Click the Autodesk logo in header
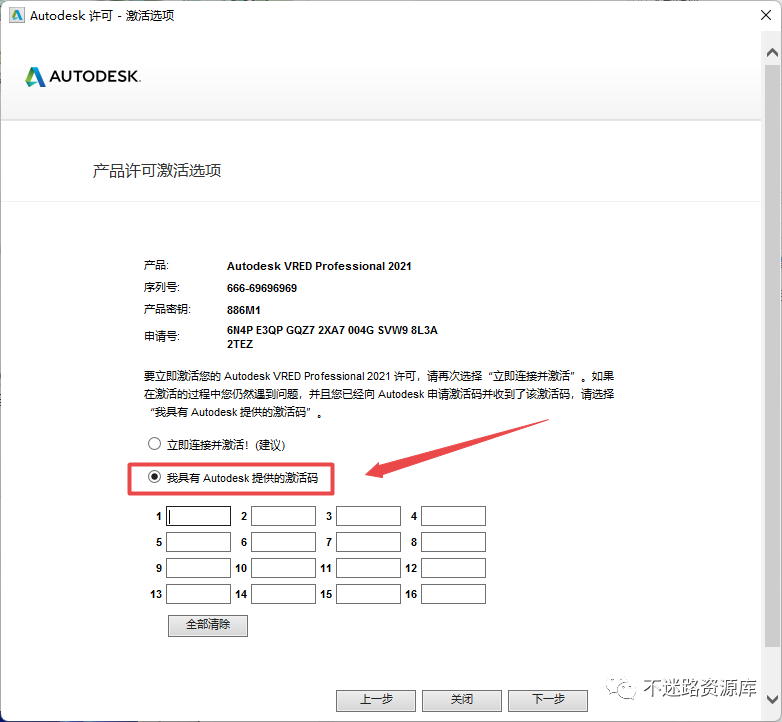The image size is (782, 722). coord(83,76)
